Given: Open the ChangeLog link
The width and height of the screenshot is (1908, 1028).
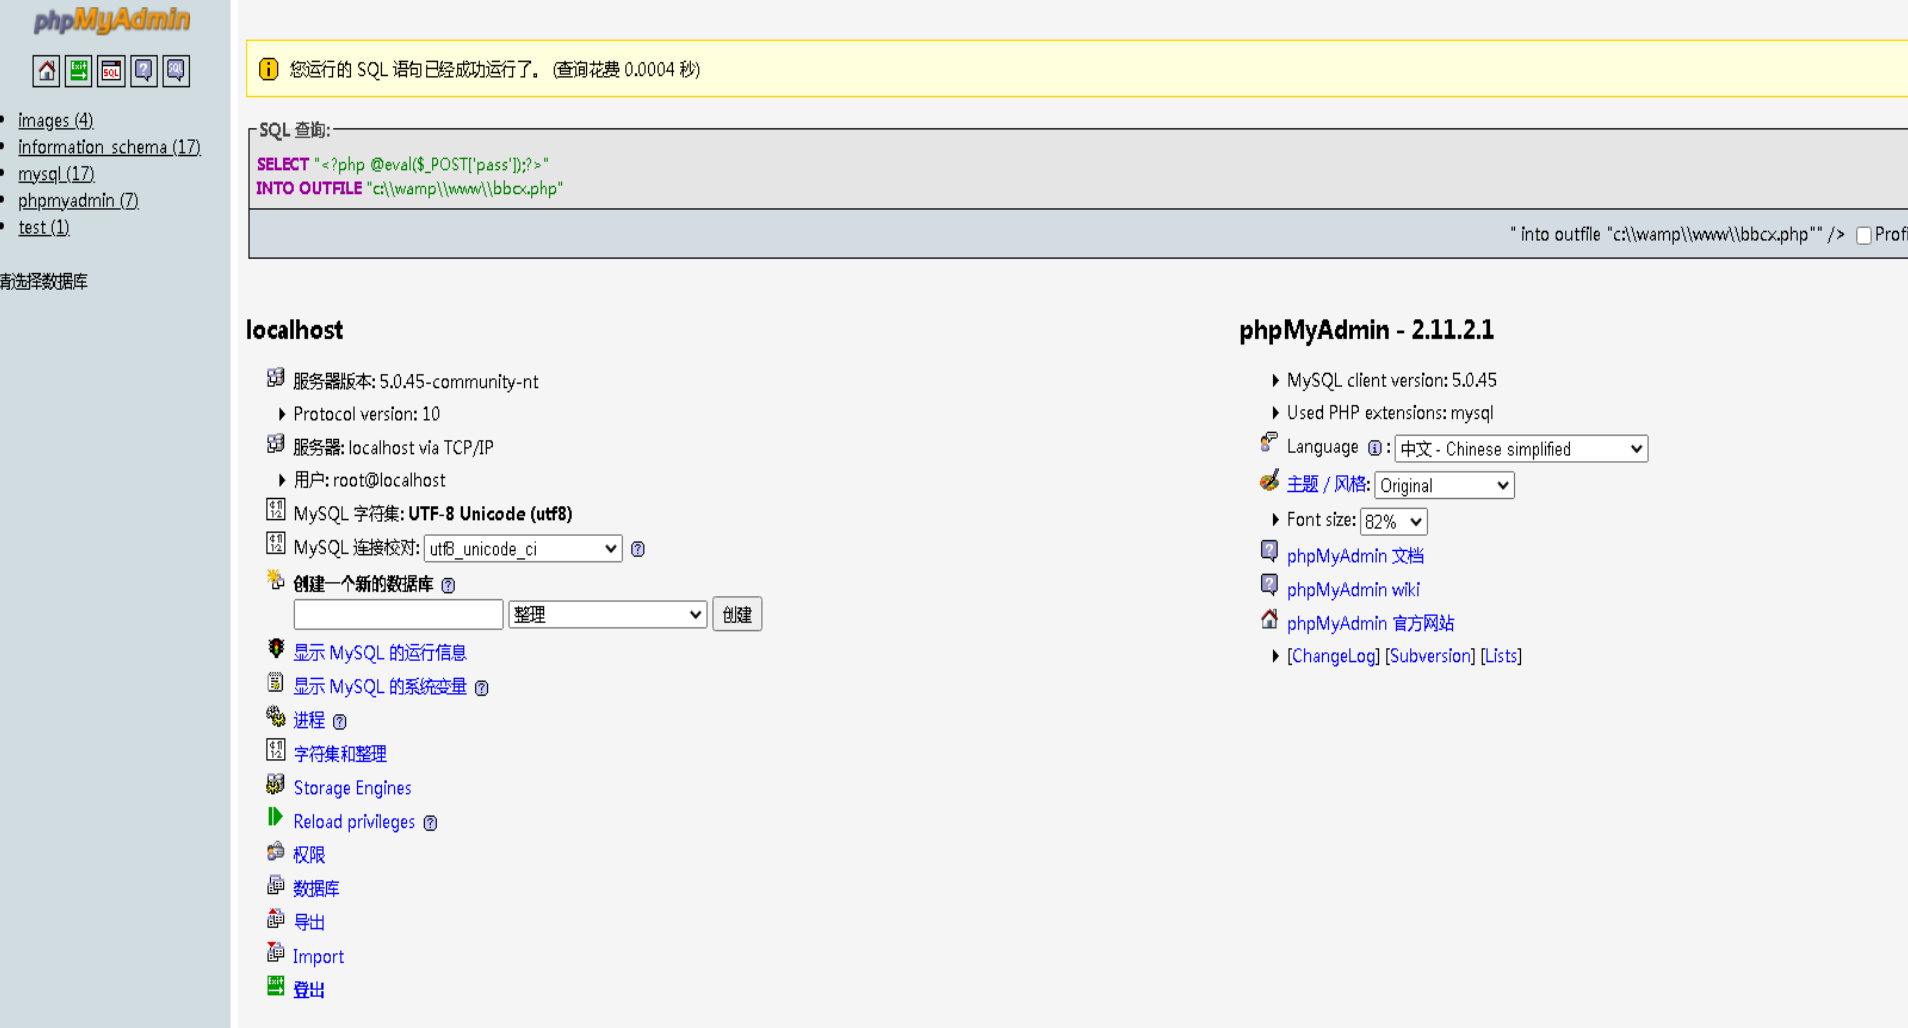Looking at the screenshot, I should tap(1333, 656).
